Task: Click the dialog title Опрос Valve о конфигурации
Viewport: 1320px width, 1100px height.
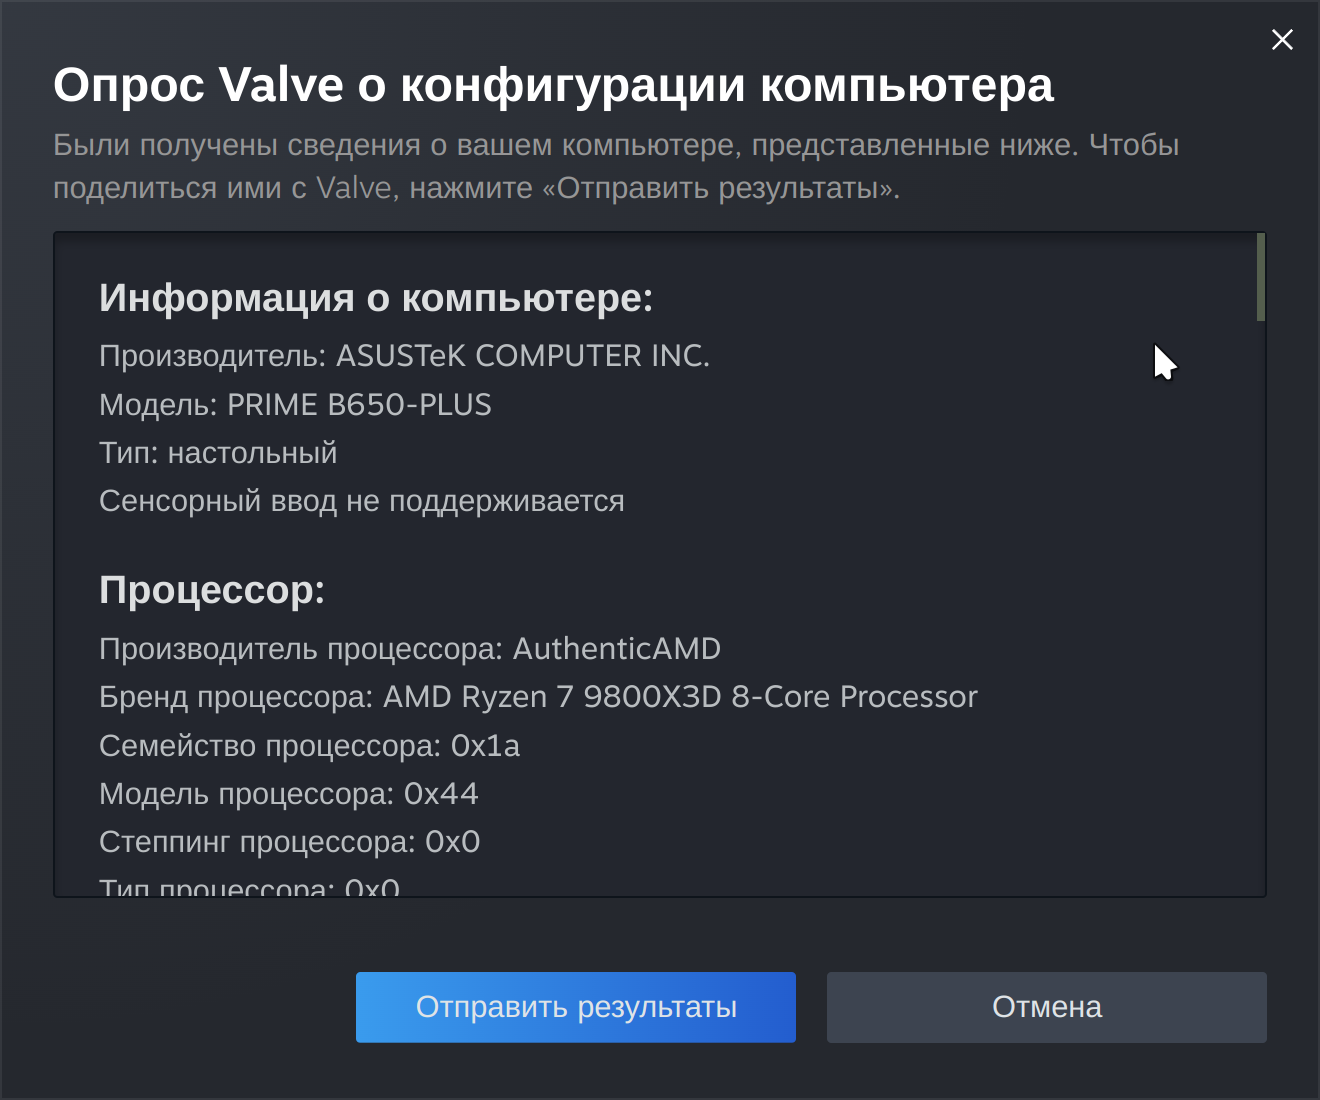Action: (x=553, y=85)
